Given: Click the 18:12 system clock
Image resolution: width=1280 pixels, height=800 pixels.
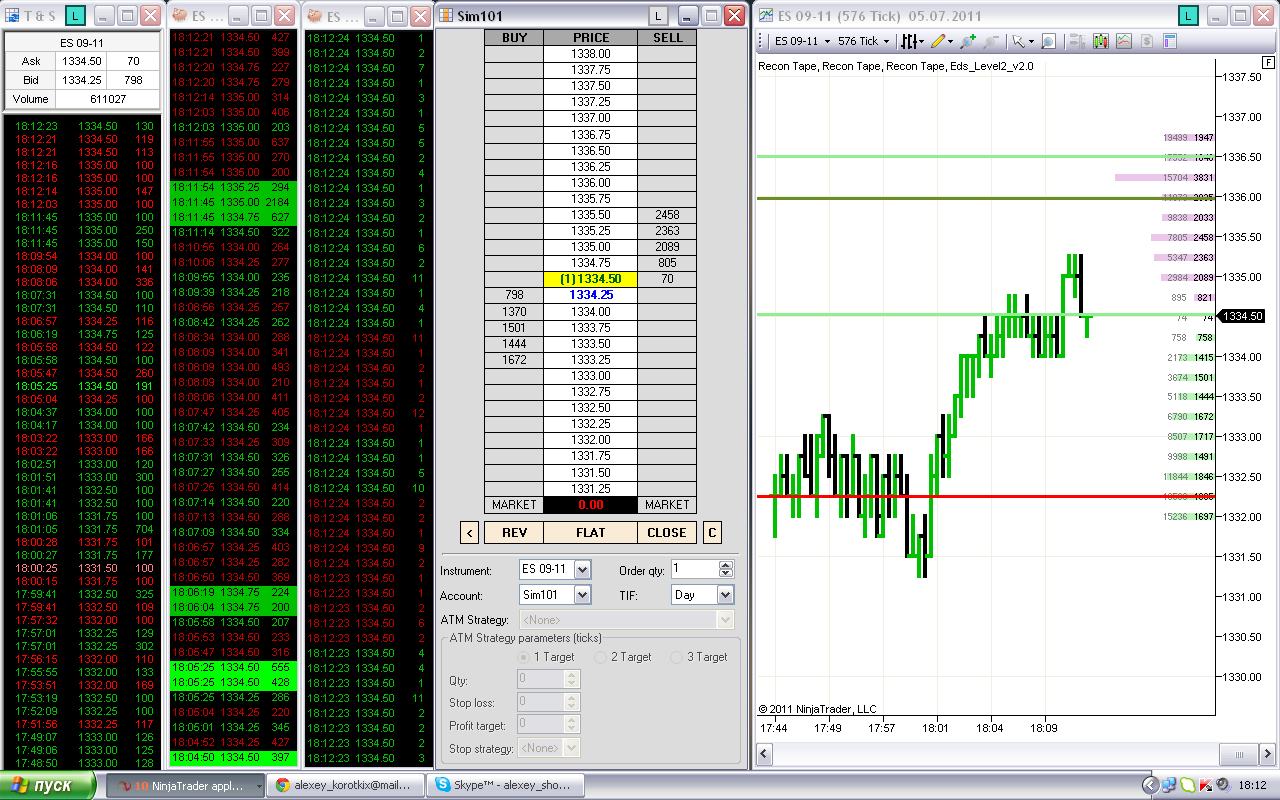Looking at the screenshot, I should 1254,786.
